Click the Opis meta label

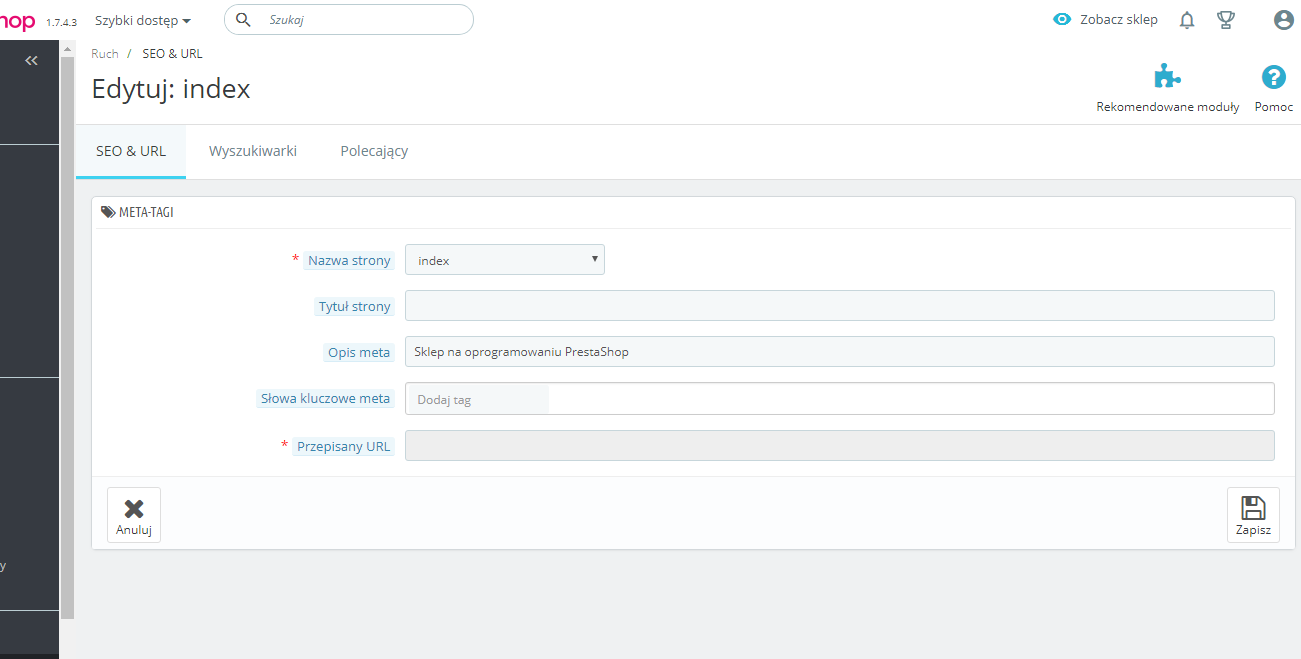tap(359, 353)
